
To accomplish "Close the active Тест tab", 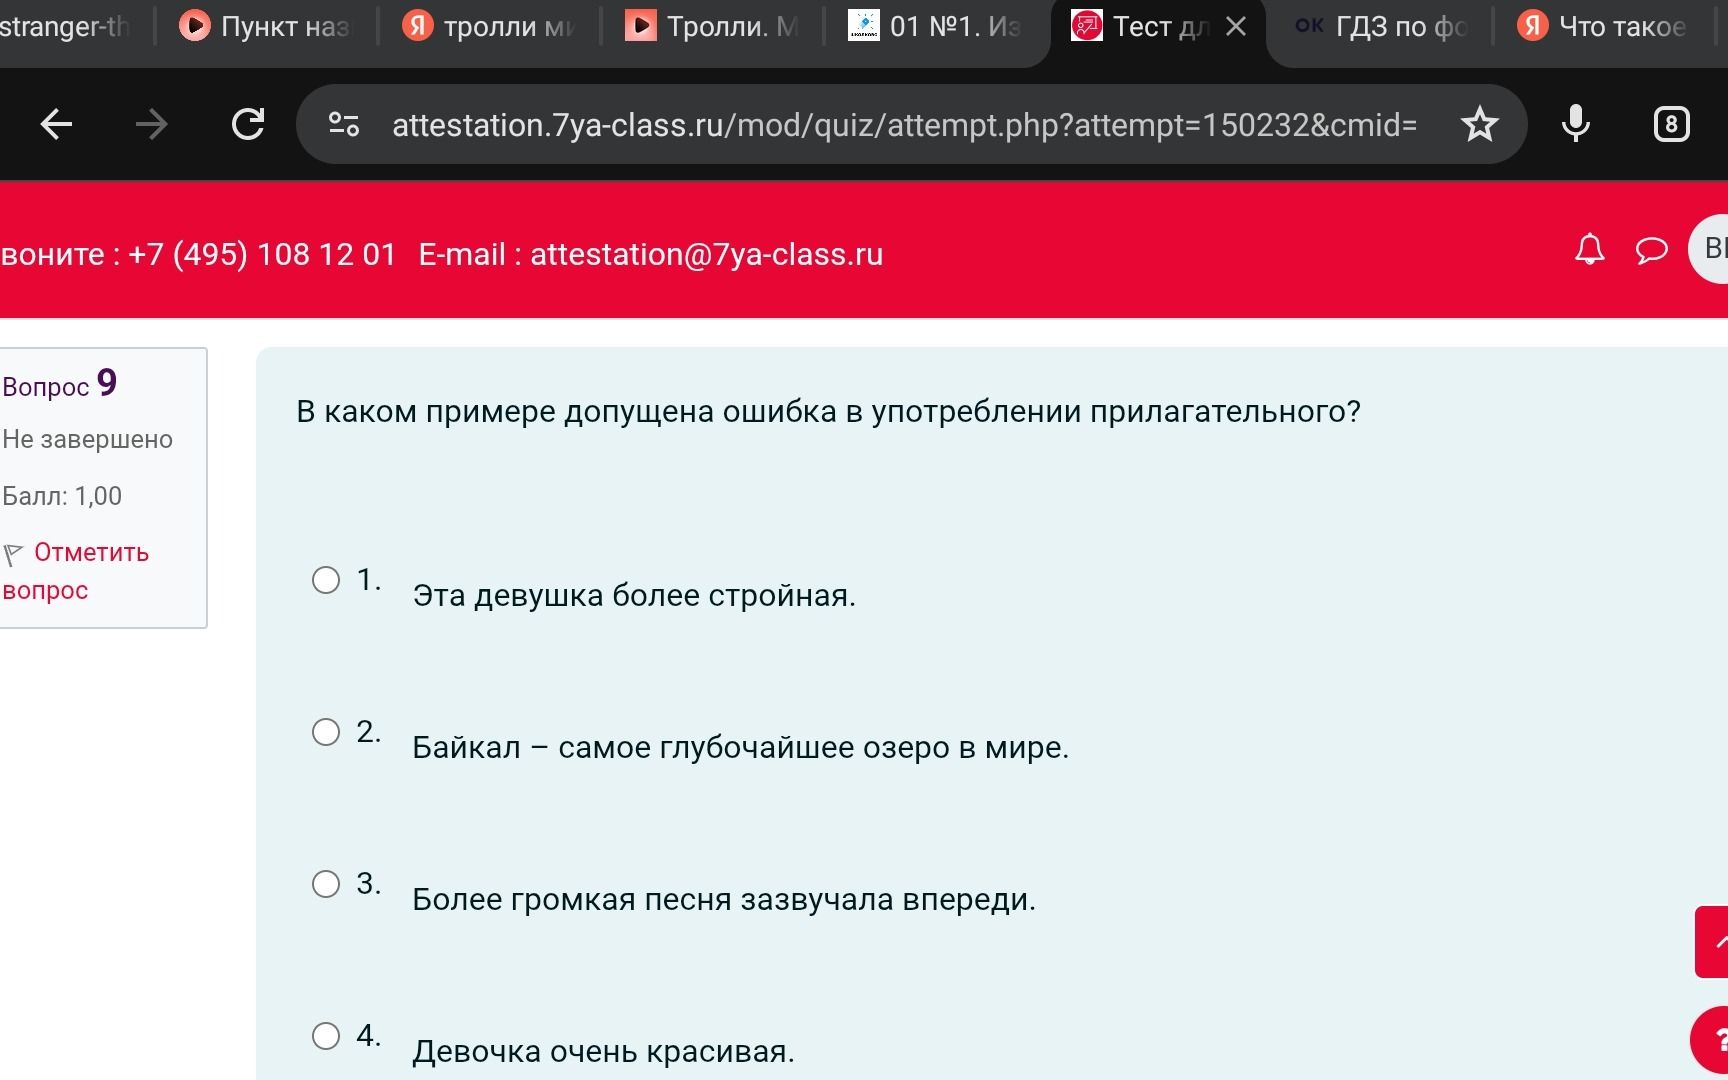I will coord(1236,27).
